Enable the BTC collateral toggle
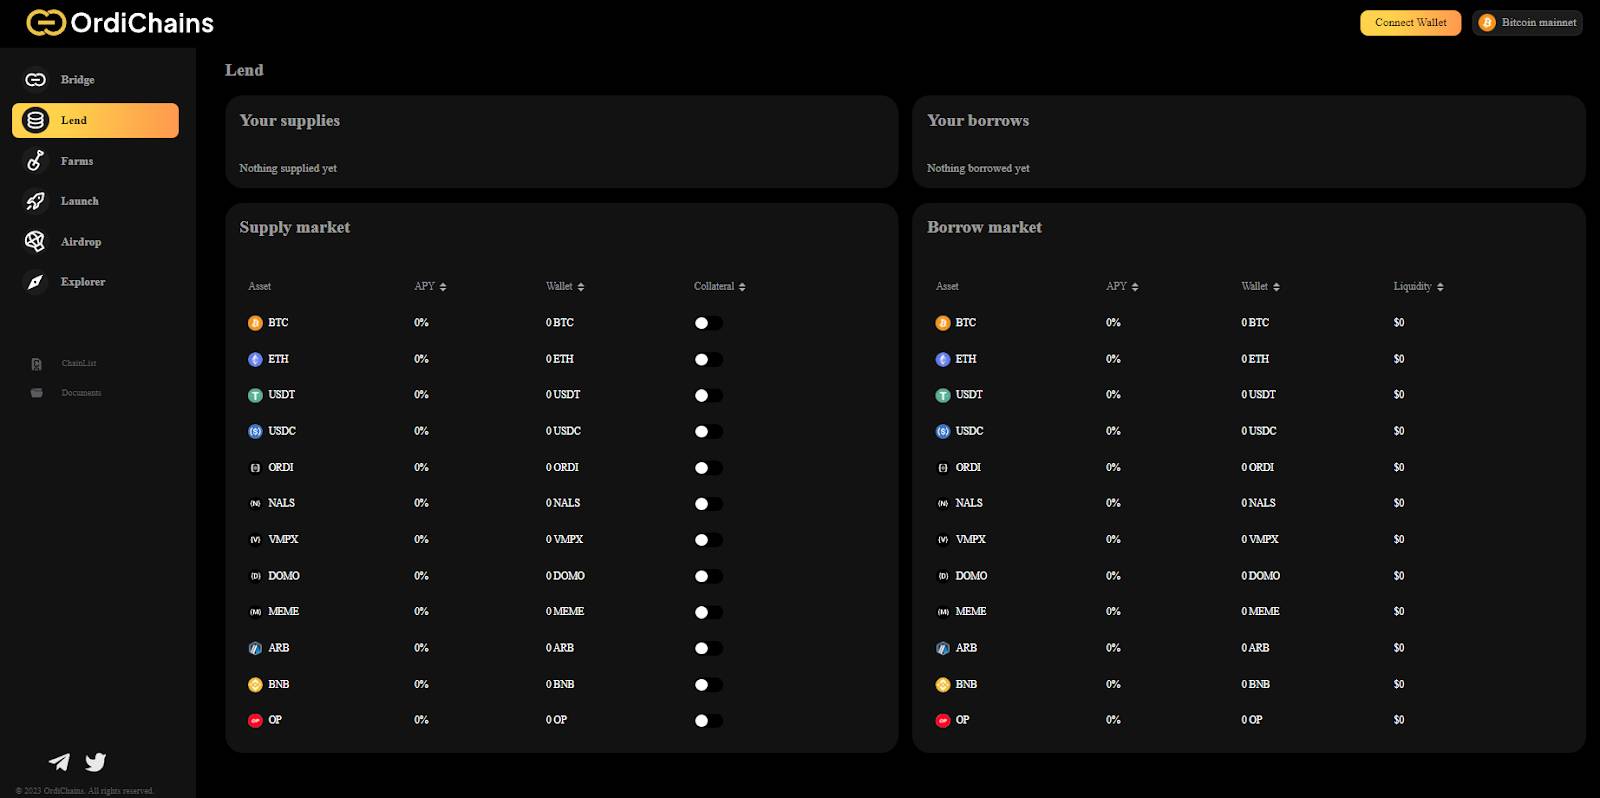This screenshot has height=798, width=1600. pos(708,323)
